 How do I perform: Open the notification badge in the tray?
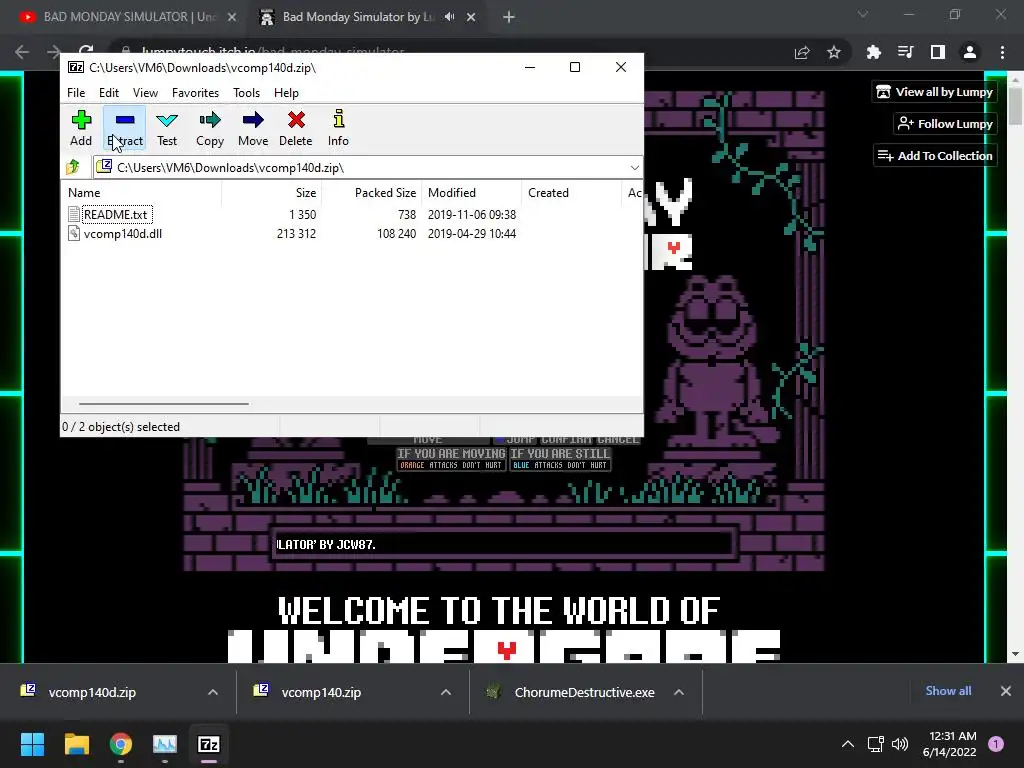pos(996,744)
